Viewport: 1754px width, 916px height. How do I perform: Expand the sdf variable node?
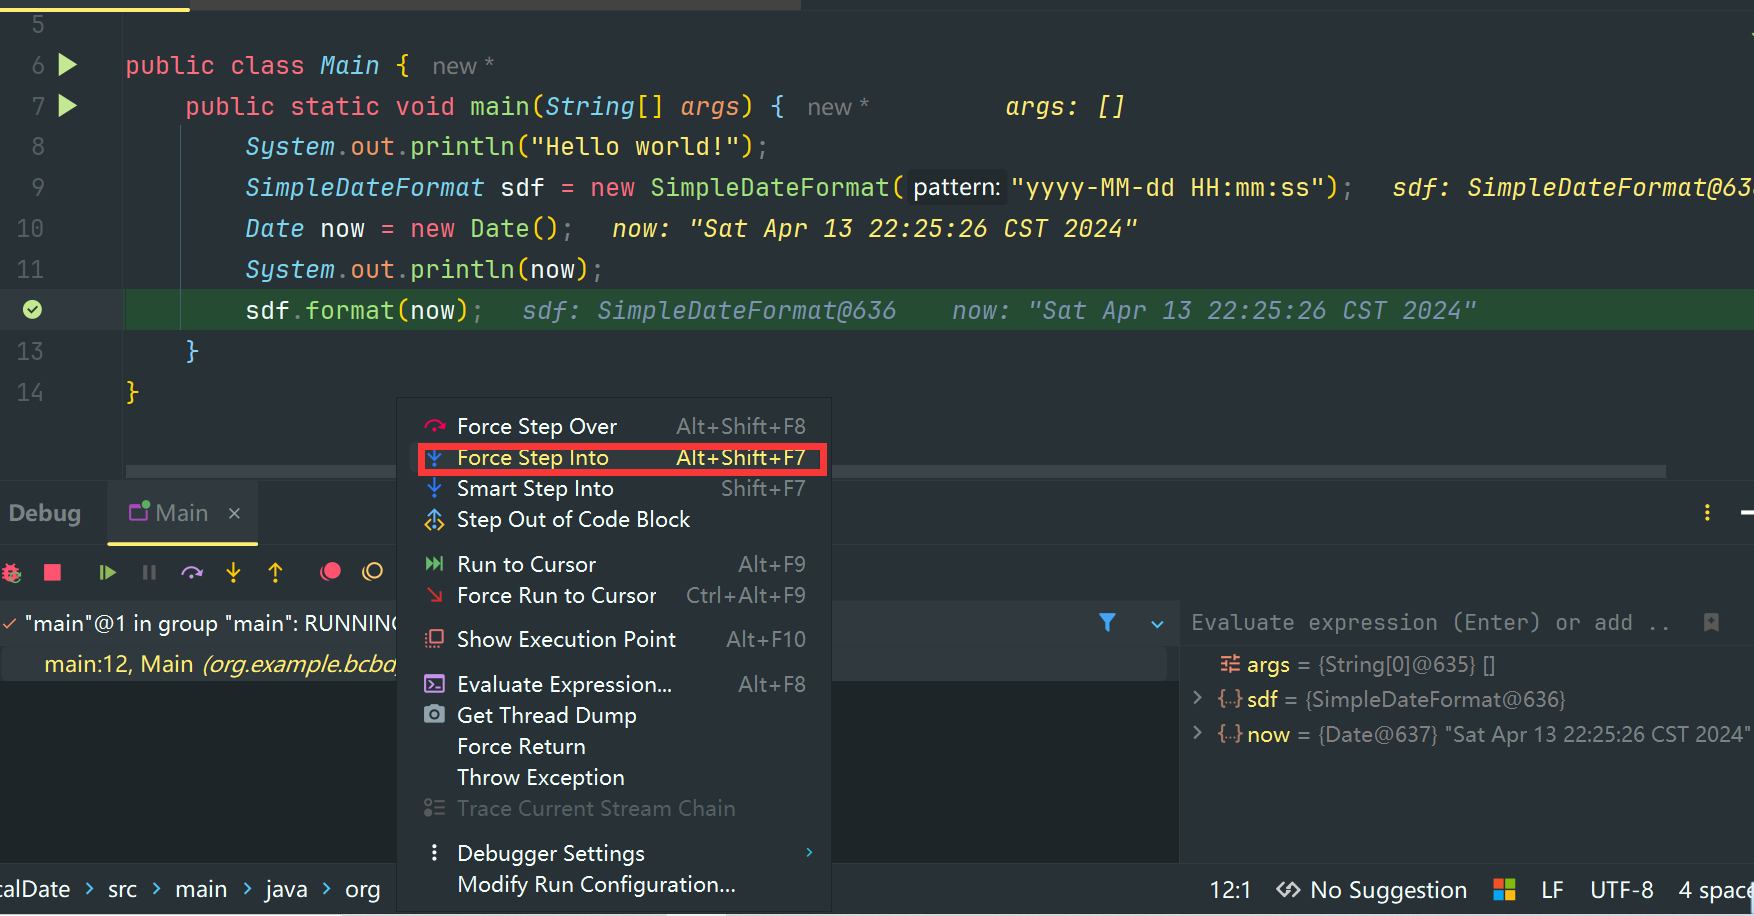click(1197, 698)
